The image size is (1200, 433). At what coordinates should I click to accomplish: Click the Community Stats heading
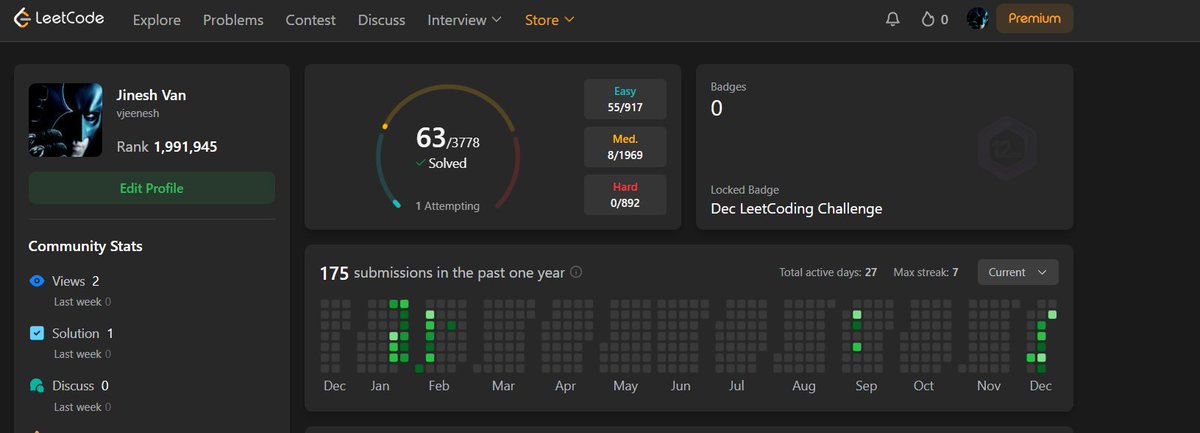click(x=85, y=246)
